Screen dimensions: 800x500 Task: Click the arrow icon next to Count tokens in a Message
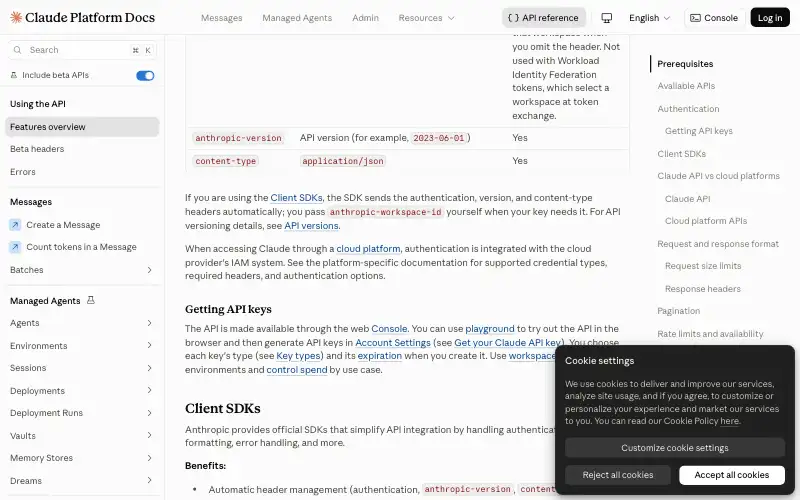pos(15,247)
